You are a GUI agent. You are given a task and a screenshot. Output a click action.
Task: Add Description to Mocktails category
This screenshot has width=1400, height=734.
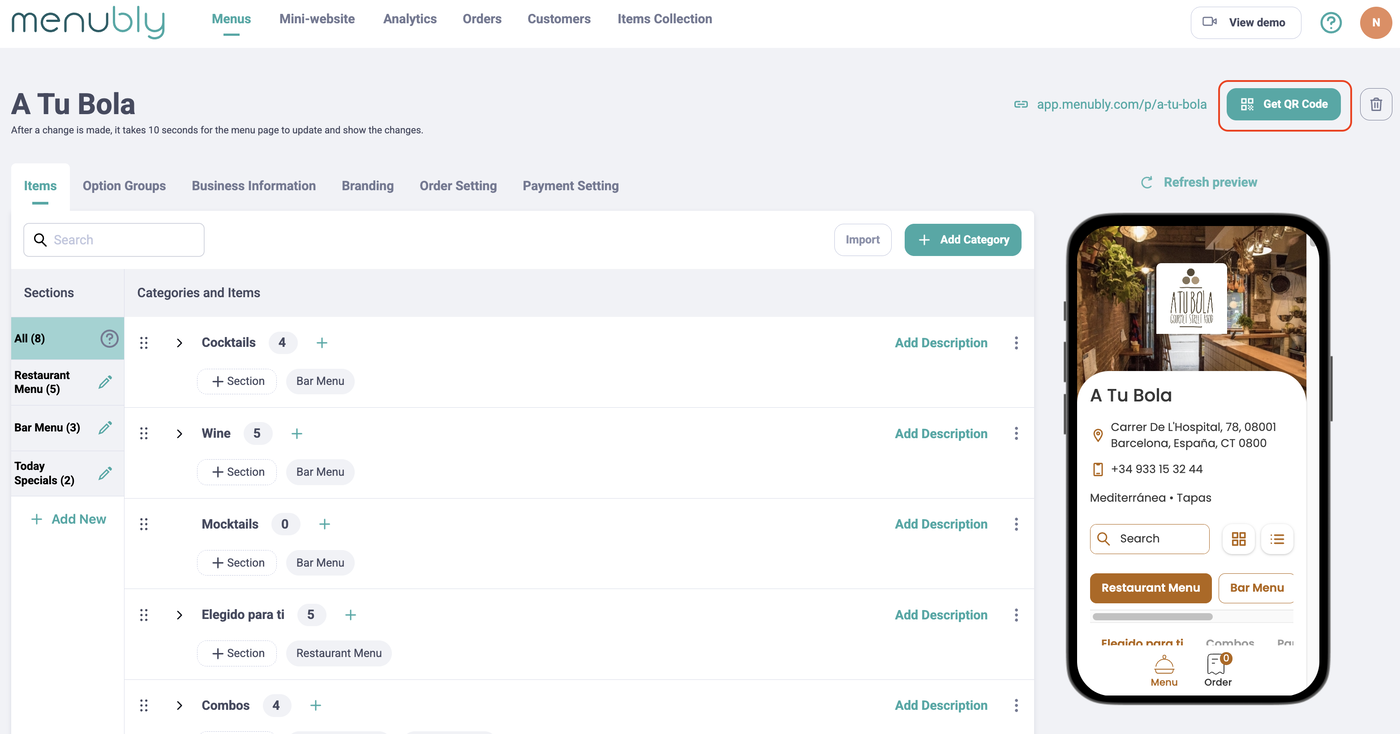click(x=941, y=524)
